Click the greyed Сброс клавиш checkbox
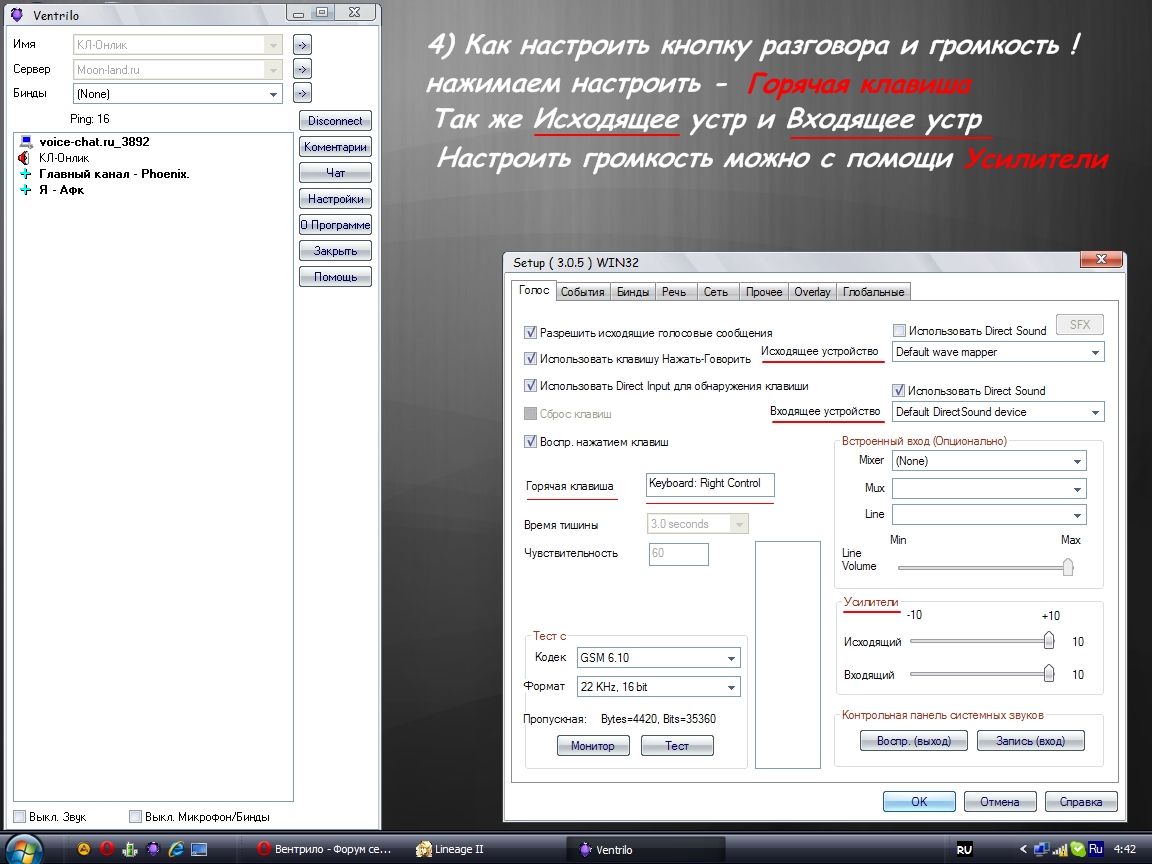This screenshot has width=1152, height=864. coord(530,414)
